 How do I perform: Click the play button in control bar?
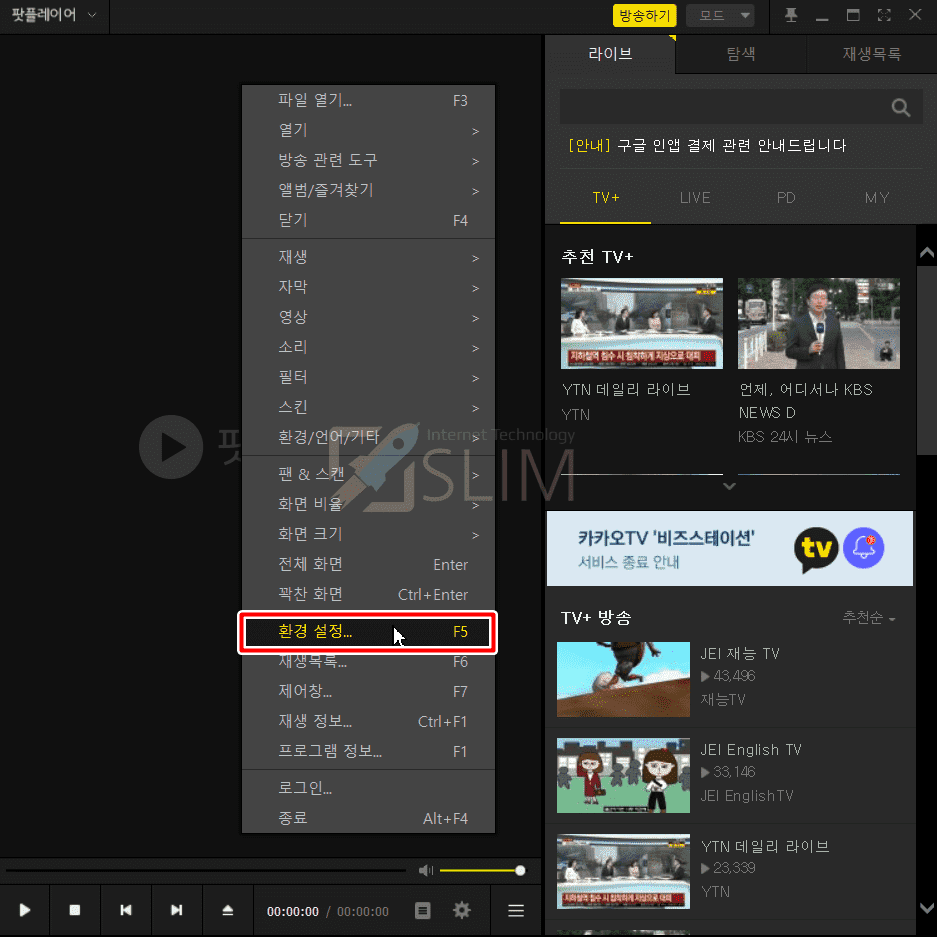pyautogui.click(x=25, y=910)
